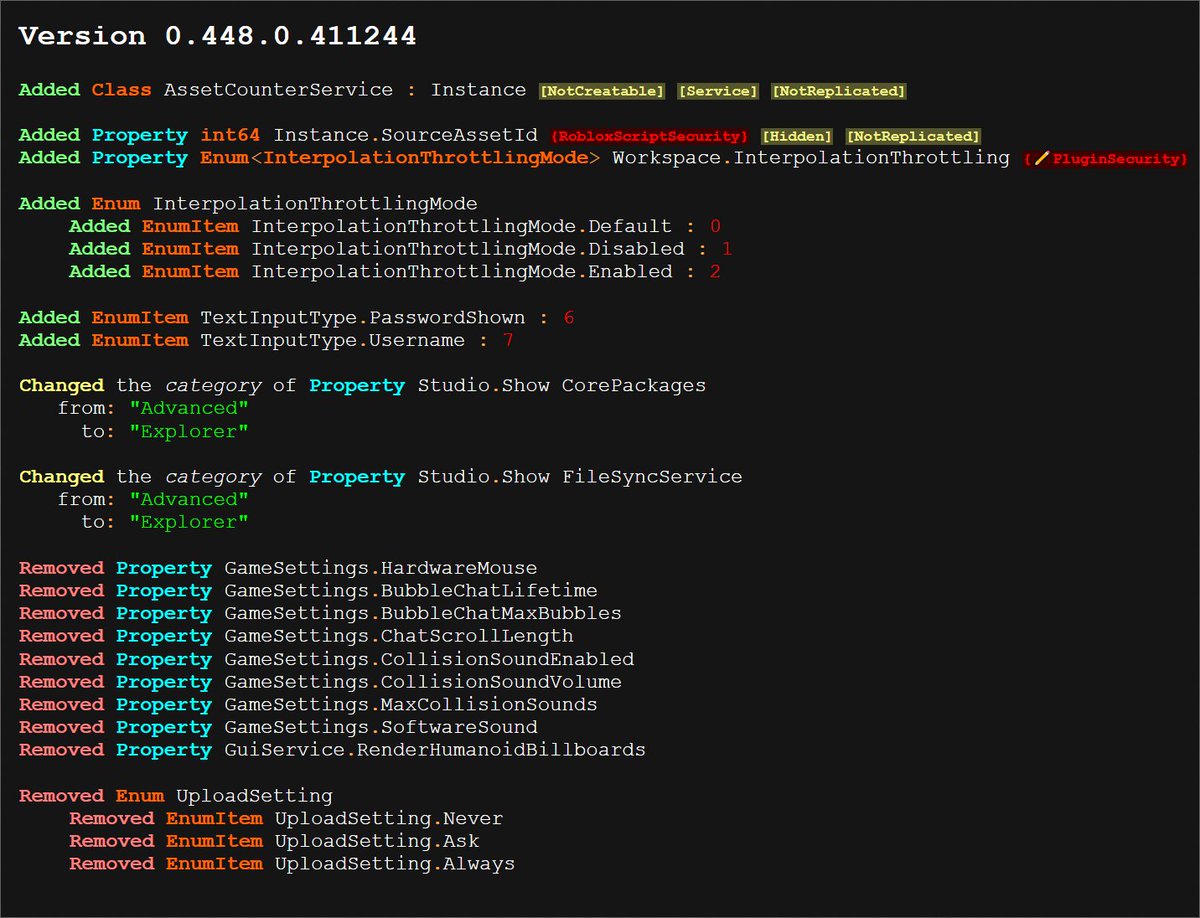Viewport: 1200px width, 918px height.
Task: Click UploadSetting.Always enum item
Action: click(395, 864)
